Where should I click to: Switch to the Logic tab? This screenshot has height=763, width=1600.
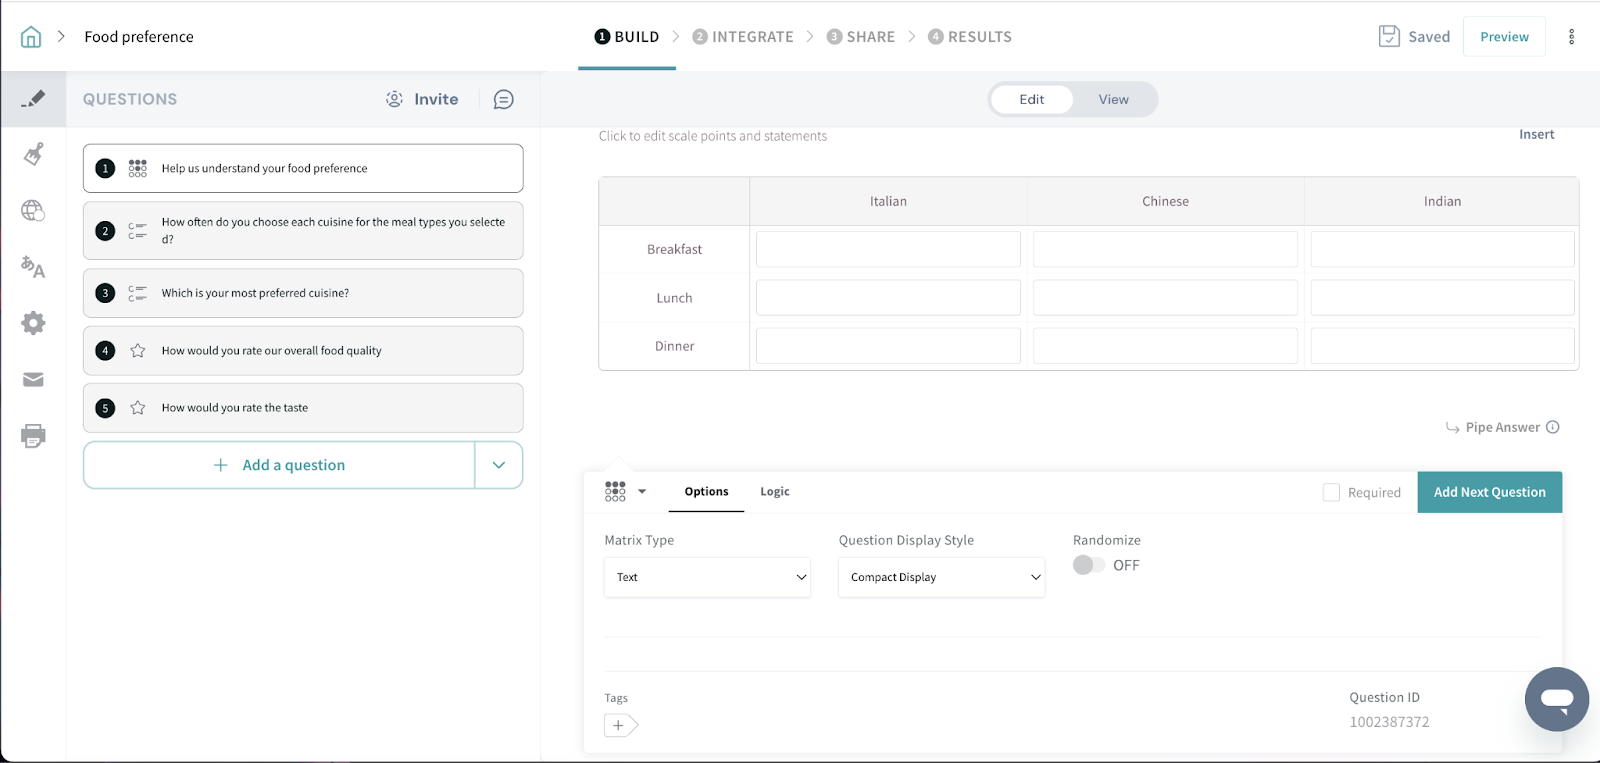[774, 492]
